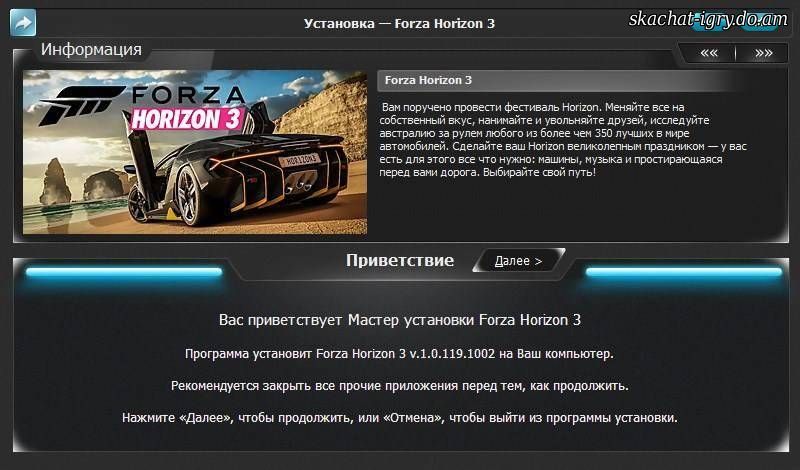Click the «Далее» / «Отмена» instruction line
Image resolution: width=800 pixels, height=470 pixels.
(x=400, y=418)
